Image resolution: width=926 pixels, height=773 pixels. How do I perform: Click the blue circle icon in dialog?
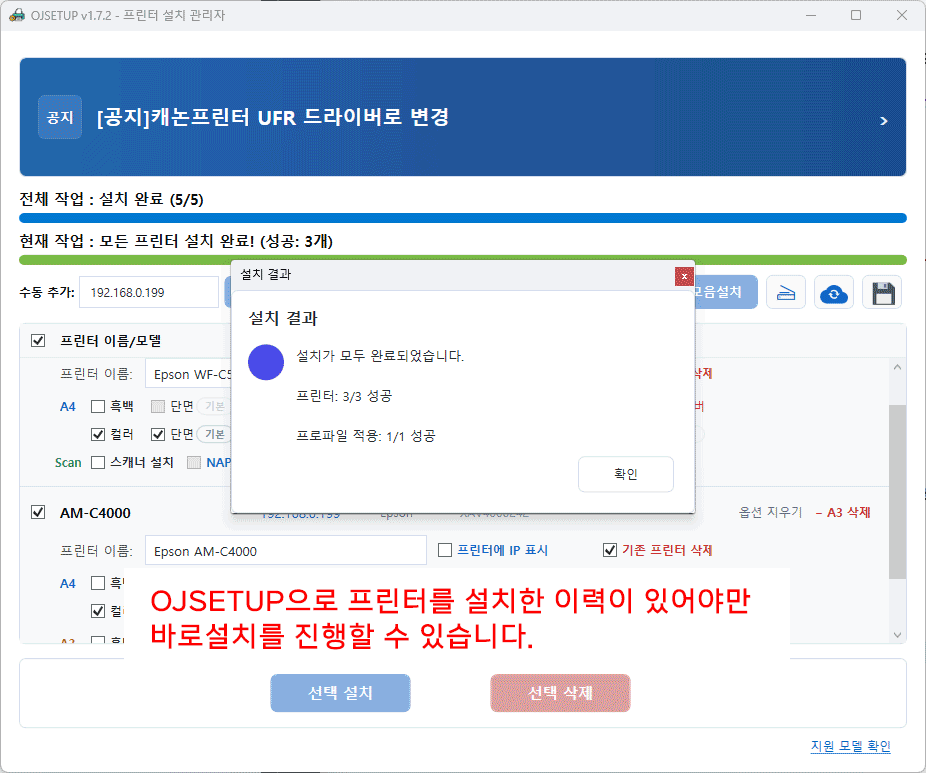coord(266,362)
